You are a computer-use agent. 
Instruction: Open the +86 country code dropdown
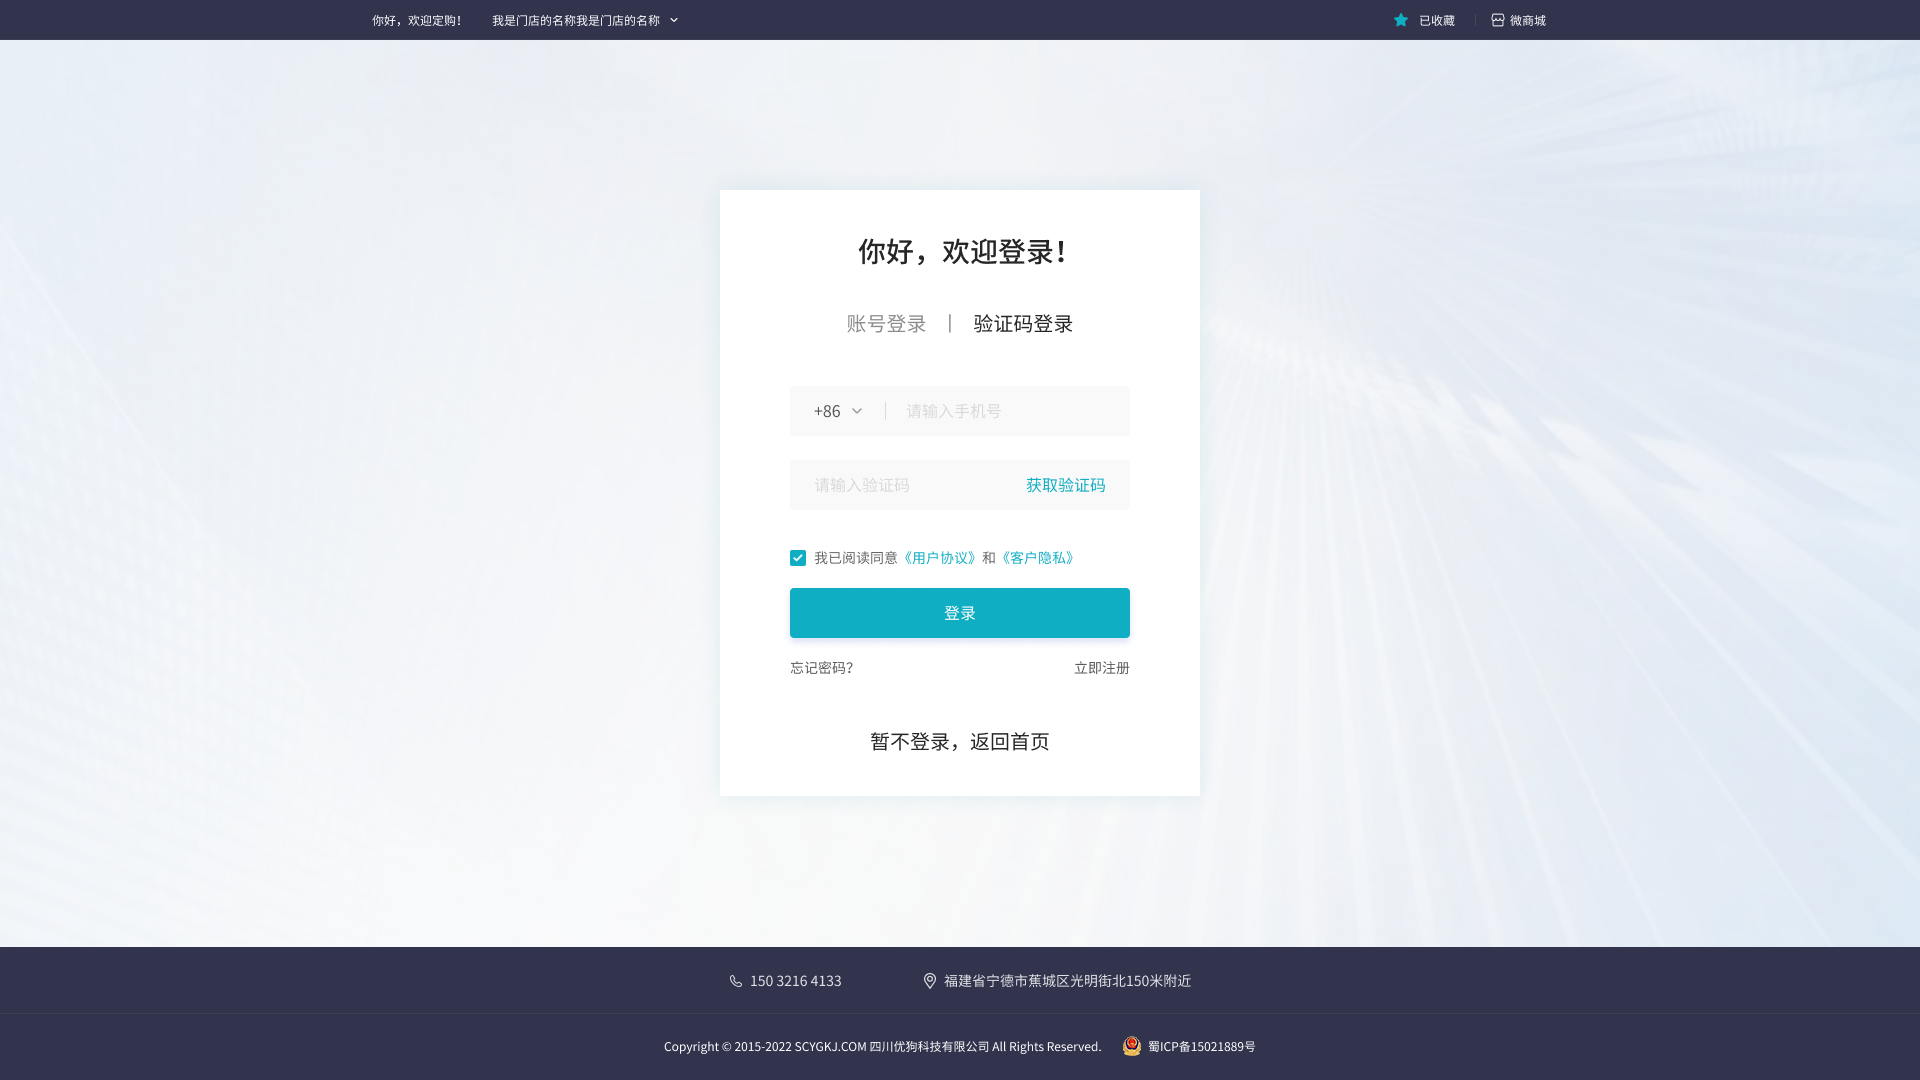(828, 411)
